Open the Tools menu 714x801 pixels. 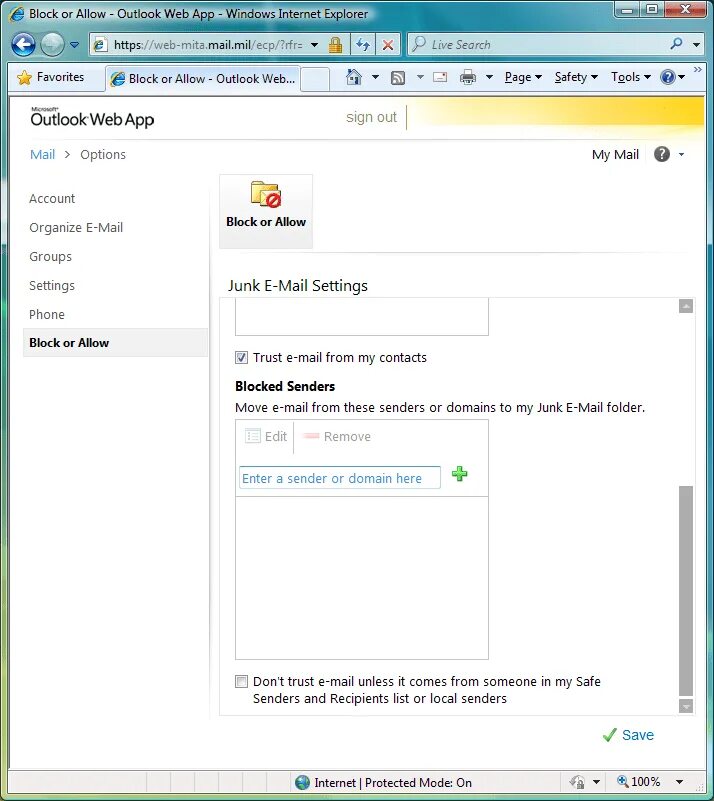pos(631,77)
